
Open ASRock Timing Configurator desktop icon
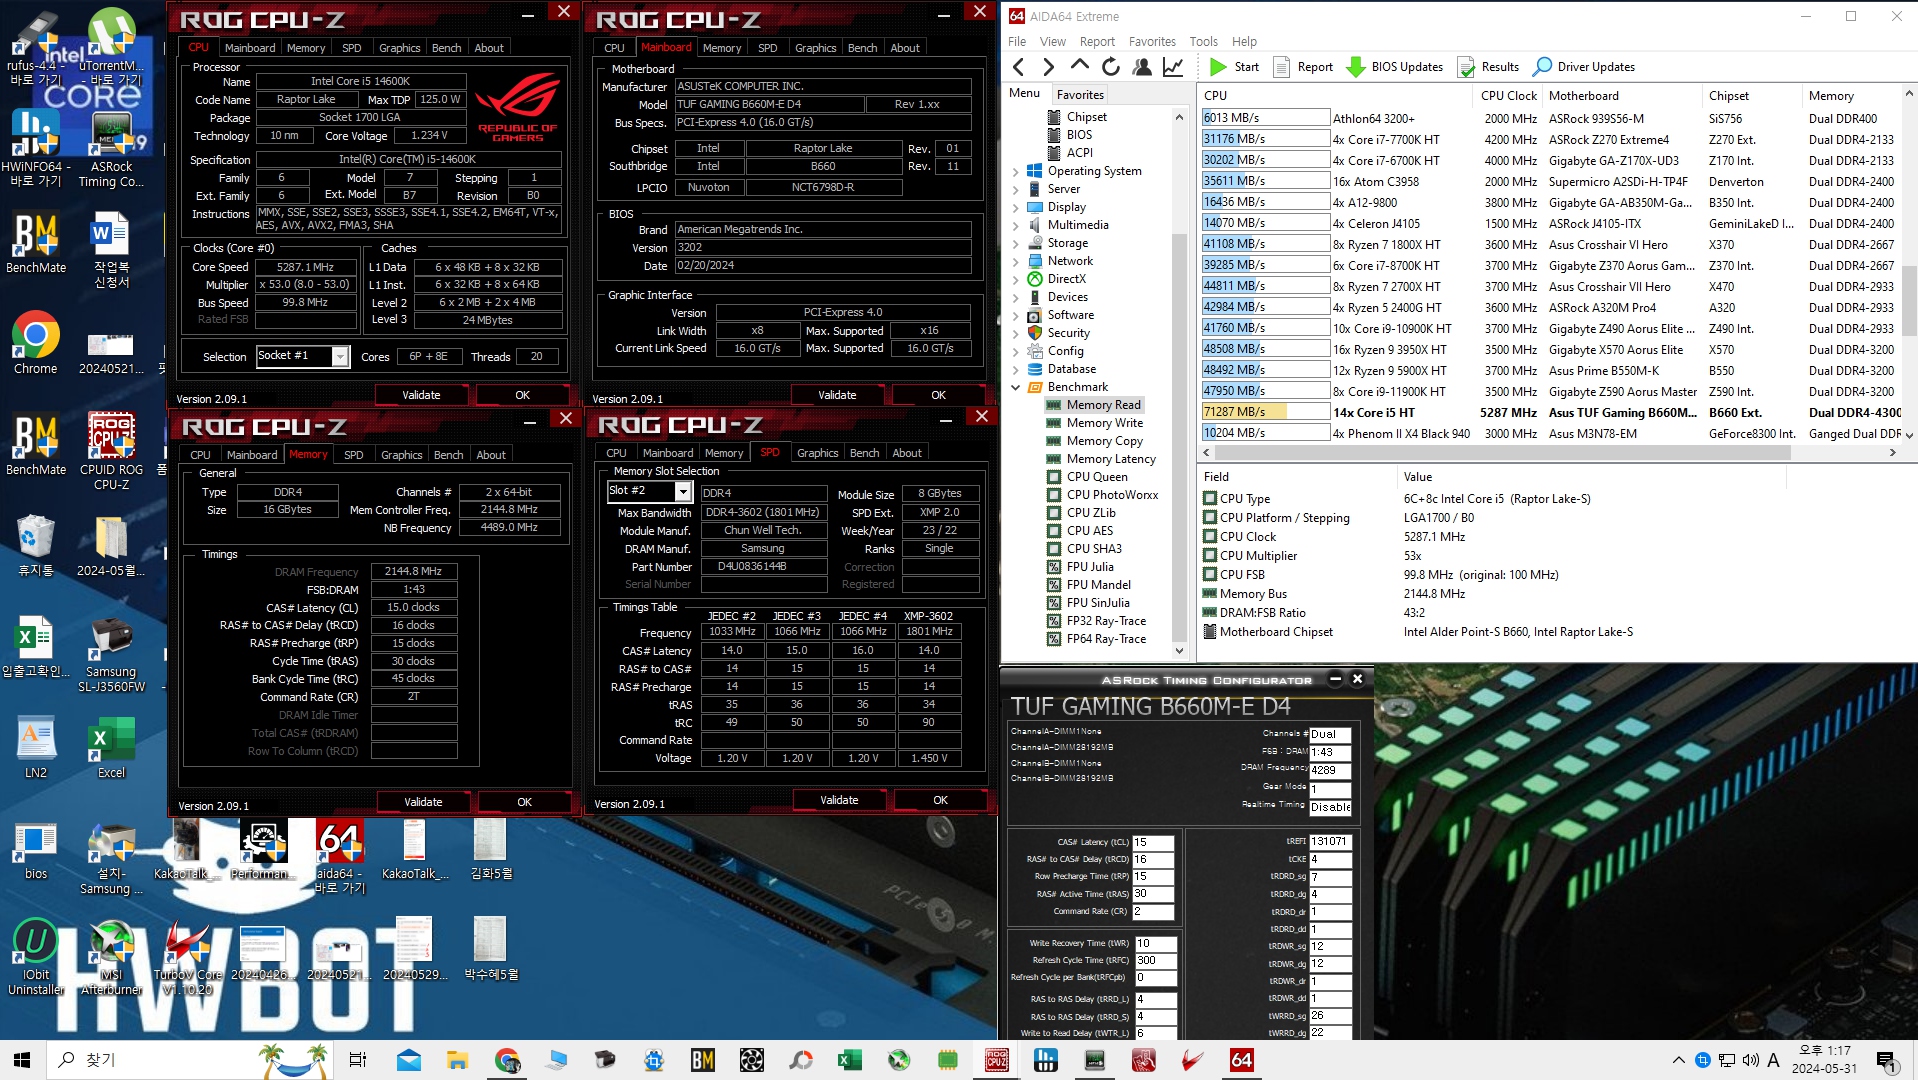(111, 149)
